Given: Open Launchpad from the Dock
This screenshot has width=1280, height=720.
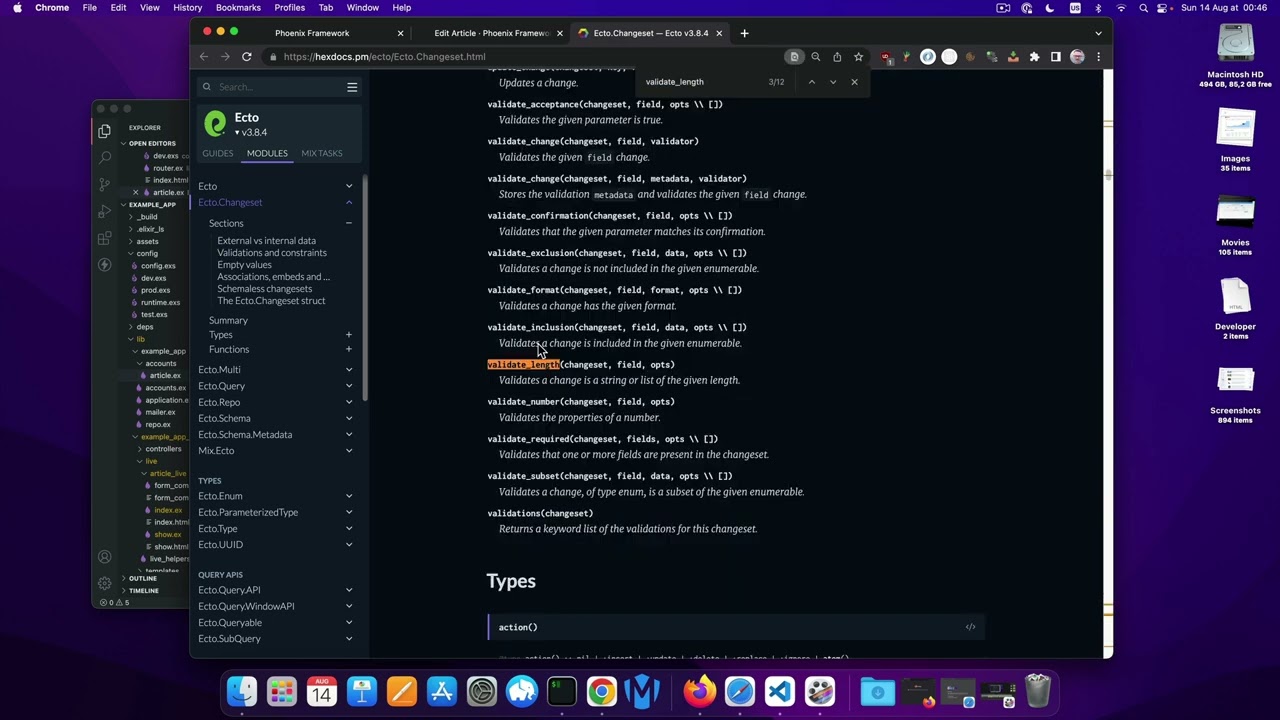Looking at the screenshot, I should (x=282, y=691).
